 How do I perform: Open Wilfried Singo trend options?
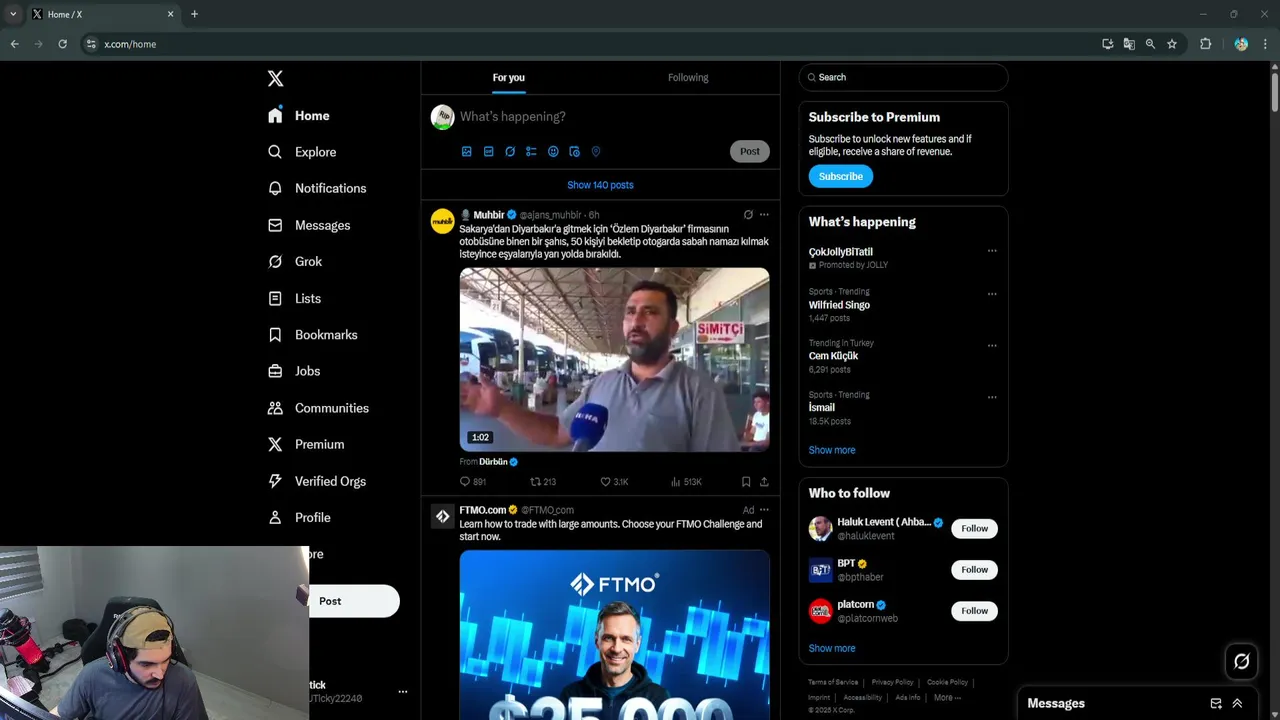point(992,294)
